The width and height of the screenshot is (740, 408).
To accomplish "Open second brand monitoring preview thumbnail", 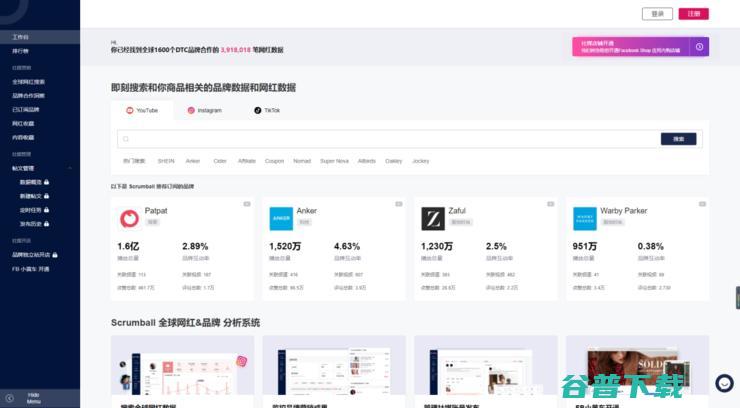I will (x=334, y=366).
